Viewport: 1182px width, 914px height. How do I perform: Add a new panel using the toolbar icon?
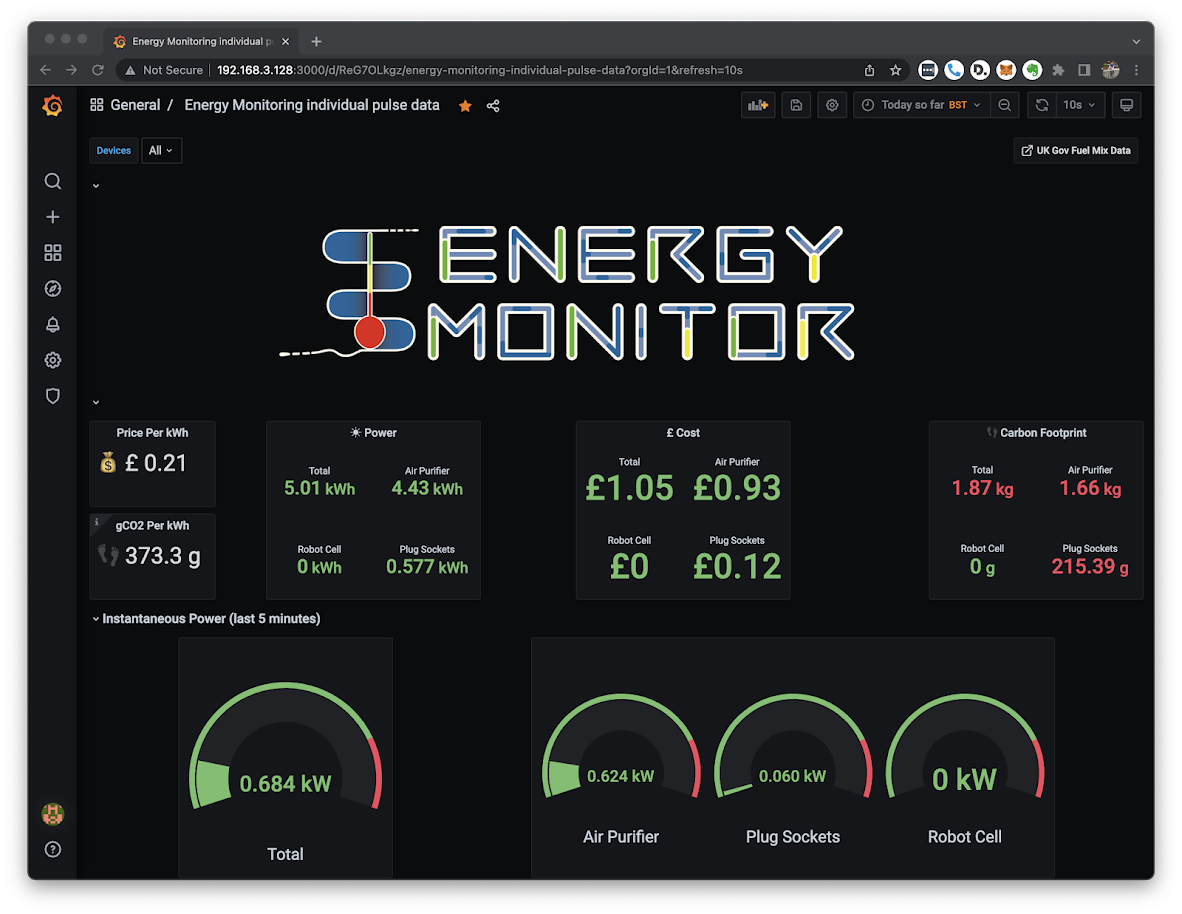click(x=757, y=104)
